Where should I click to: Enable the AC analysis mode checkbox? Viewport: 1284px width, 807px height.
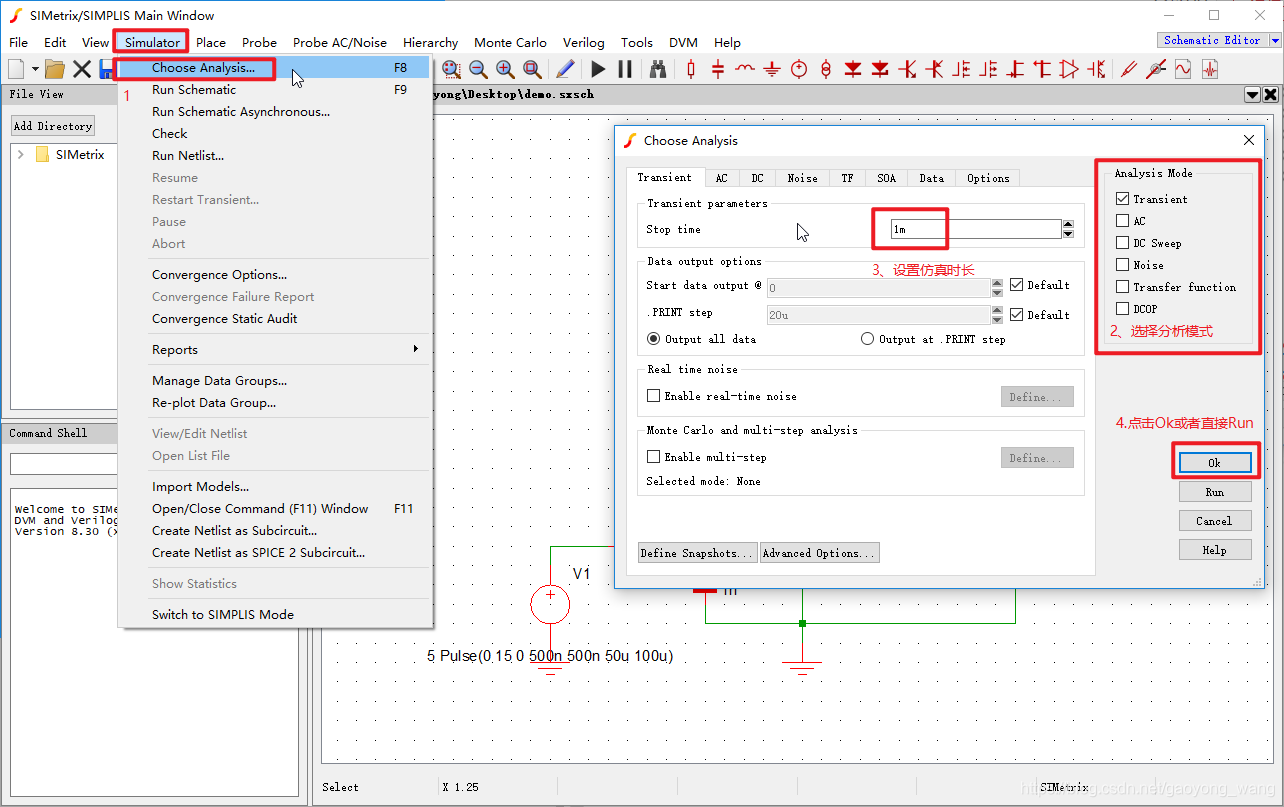(x=1123, y=221)
